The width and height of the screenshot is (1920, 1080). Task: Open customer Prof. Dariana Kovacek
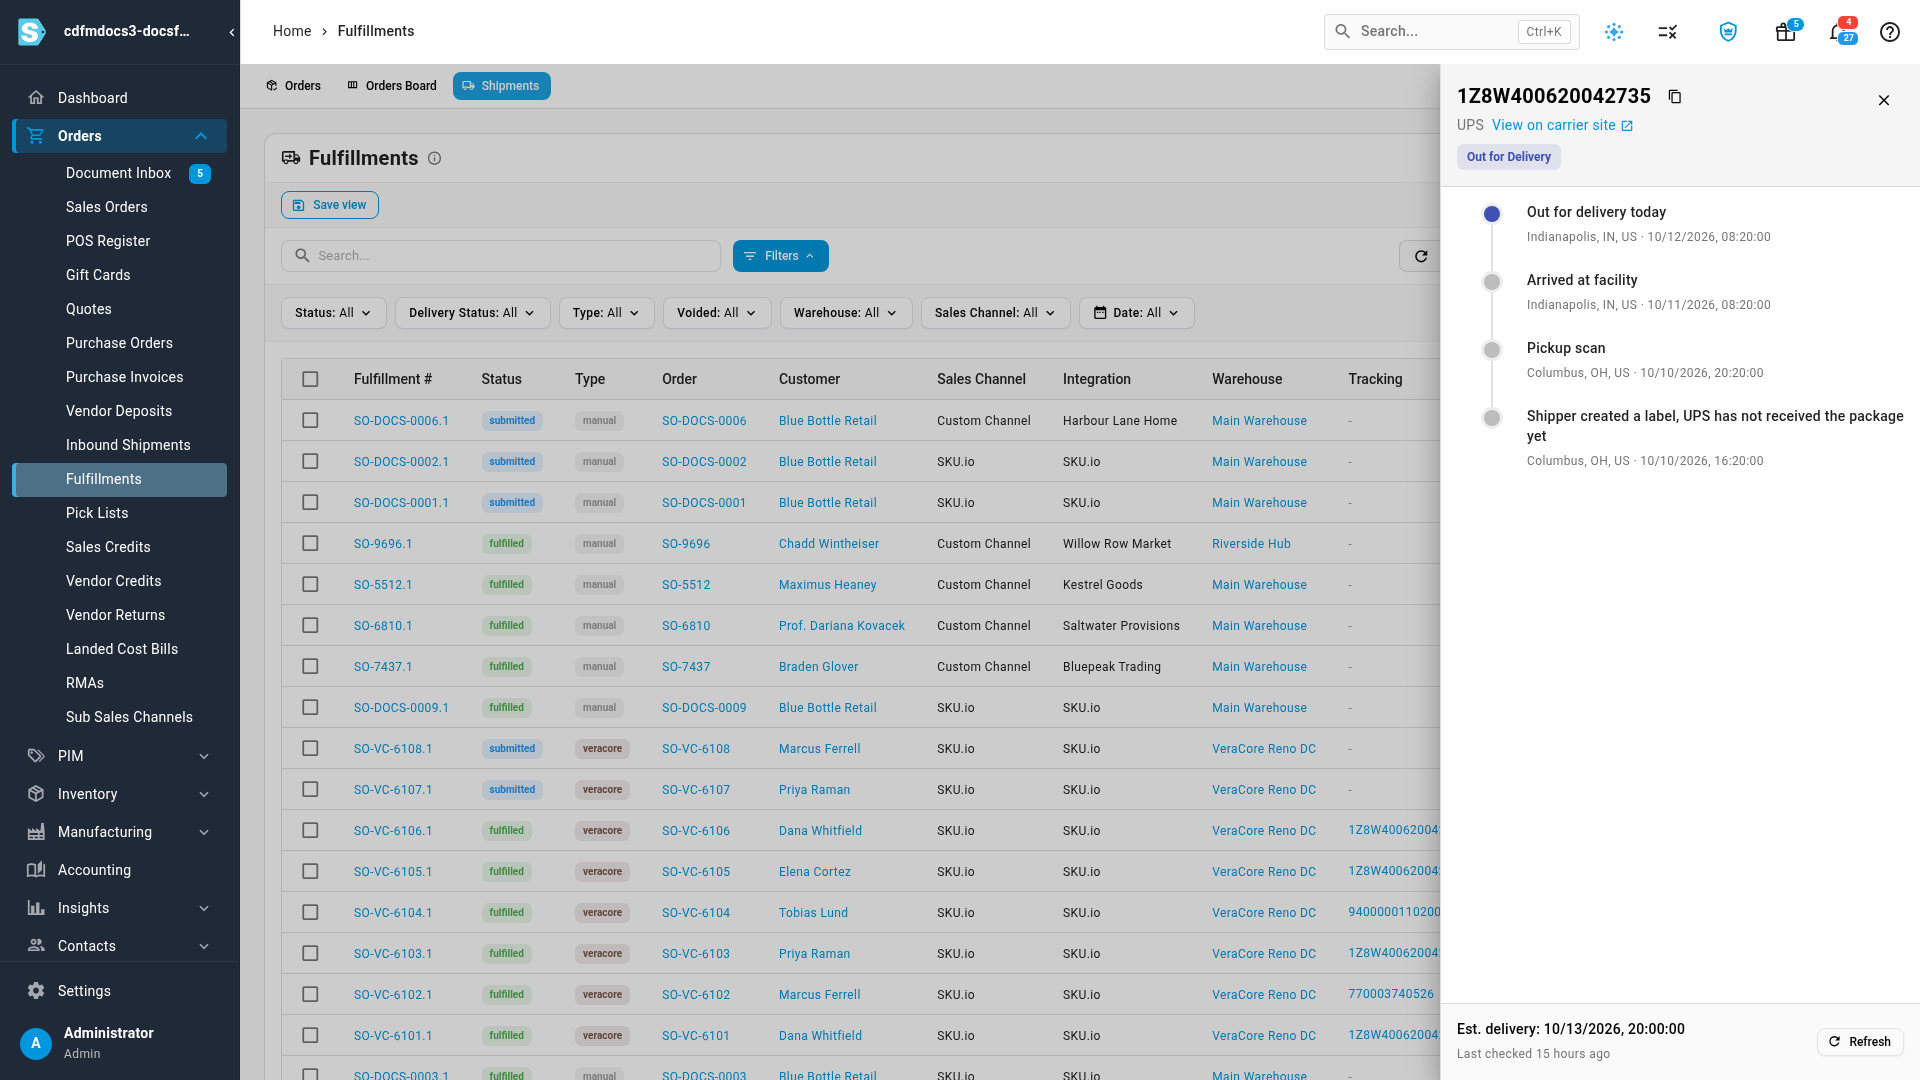click(x=841, y=625)
